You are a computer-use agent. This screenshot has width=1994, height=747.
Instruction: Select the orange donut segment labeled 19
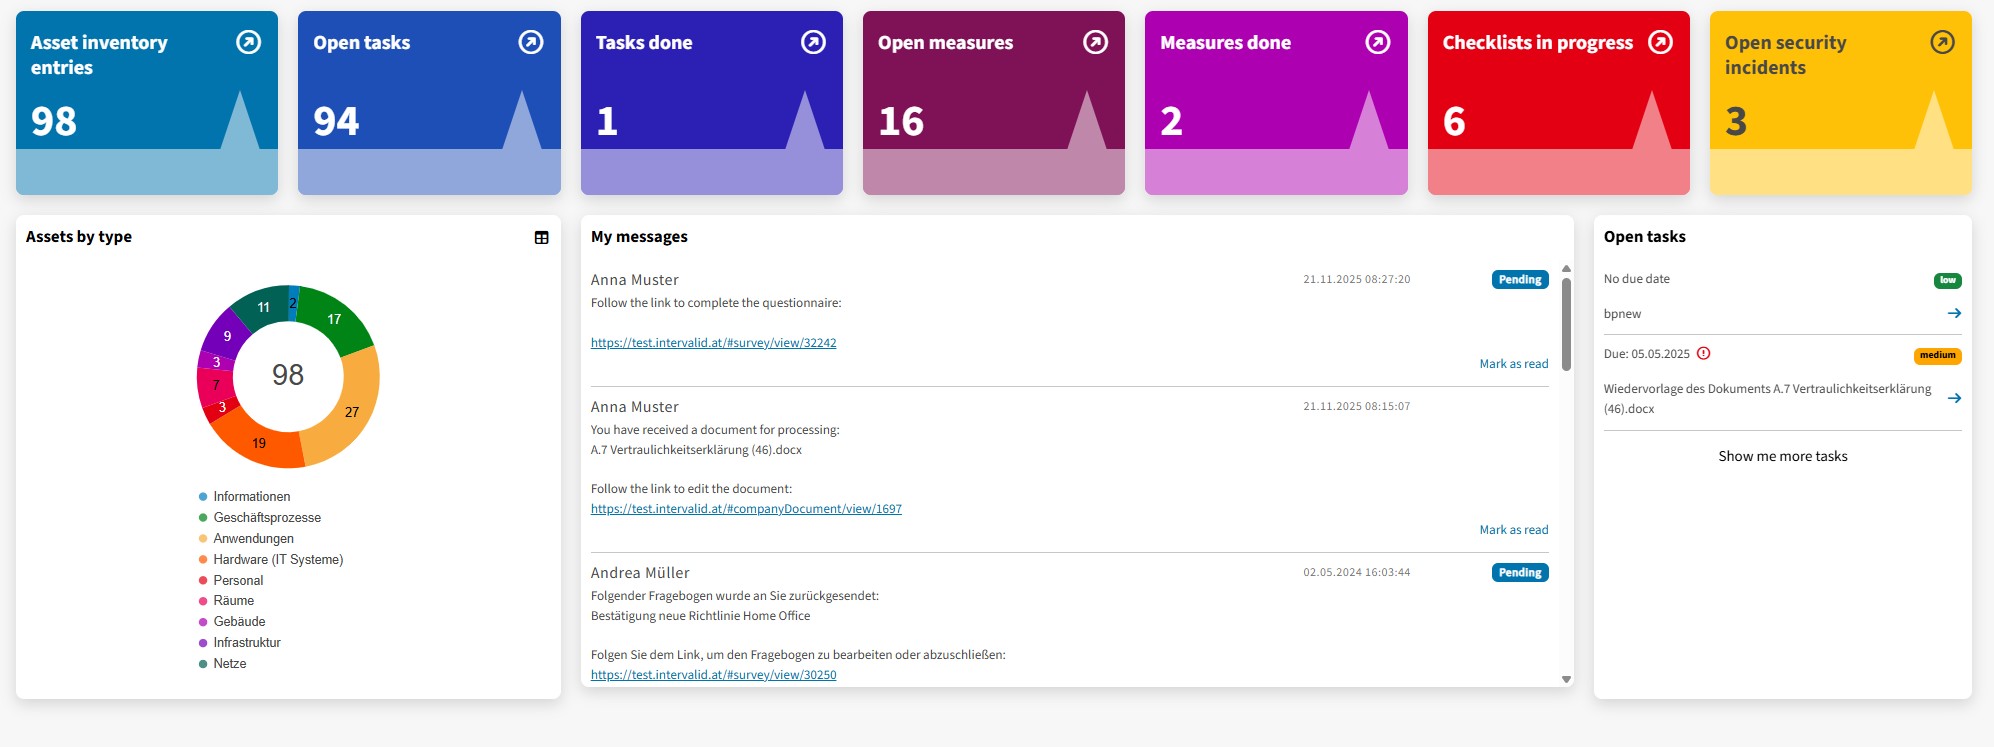260,443
